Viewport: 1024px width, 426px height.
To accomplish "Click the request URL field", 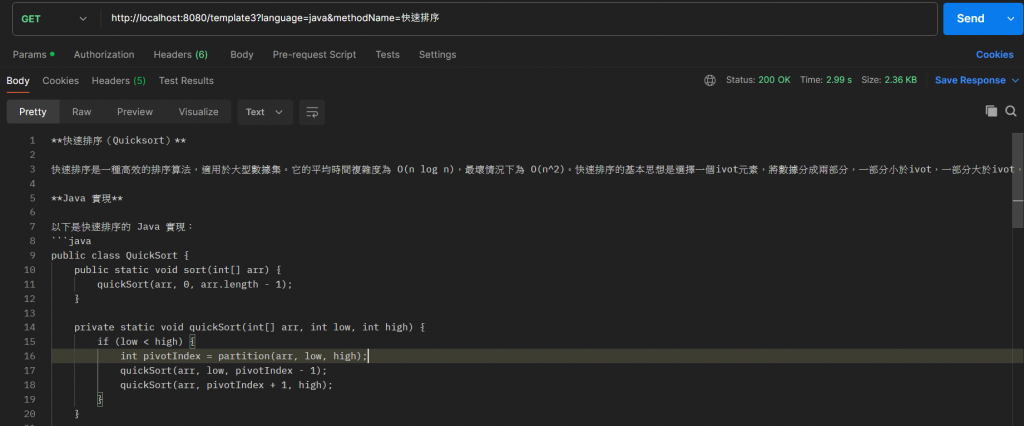I will pos(519,19).
